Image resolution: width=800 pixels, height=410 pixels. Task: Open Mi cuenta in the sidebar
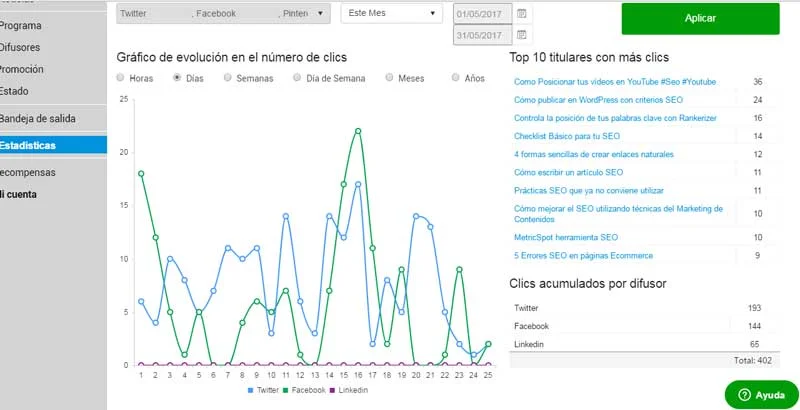(18, 194)
